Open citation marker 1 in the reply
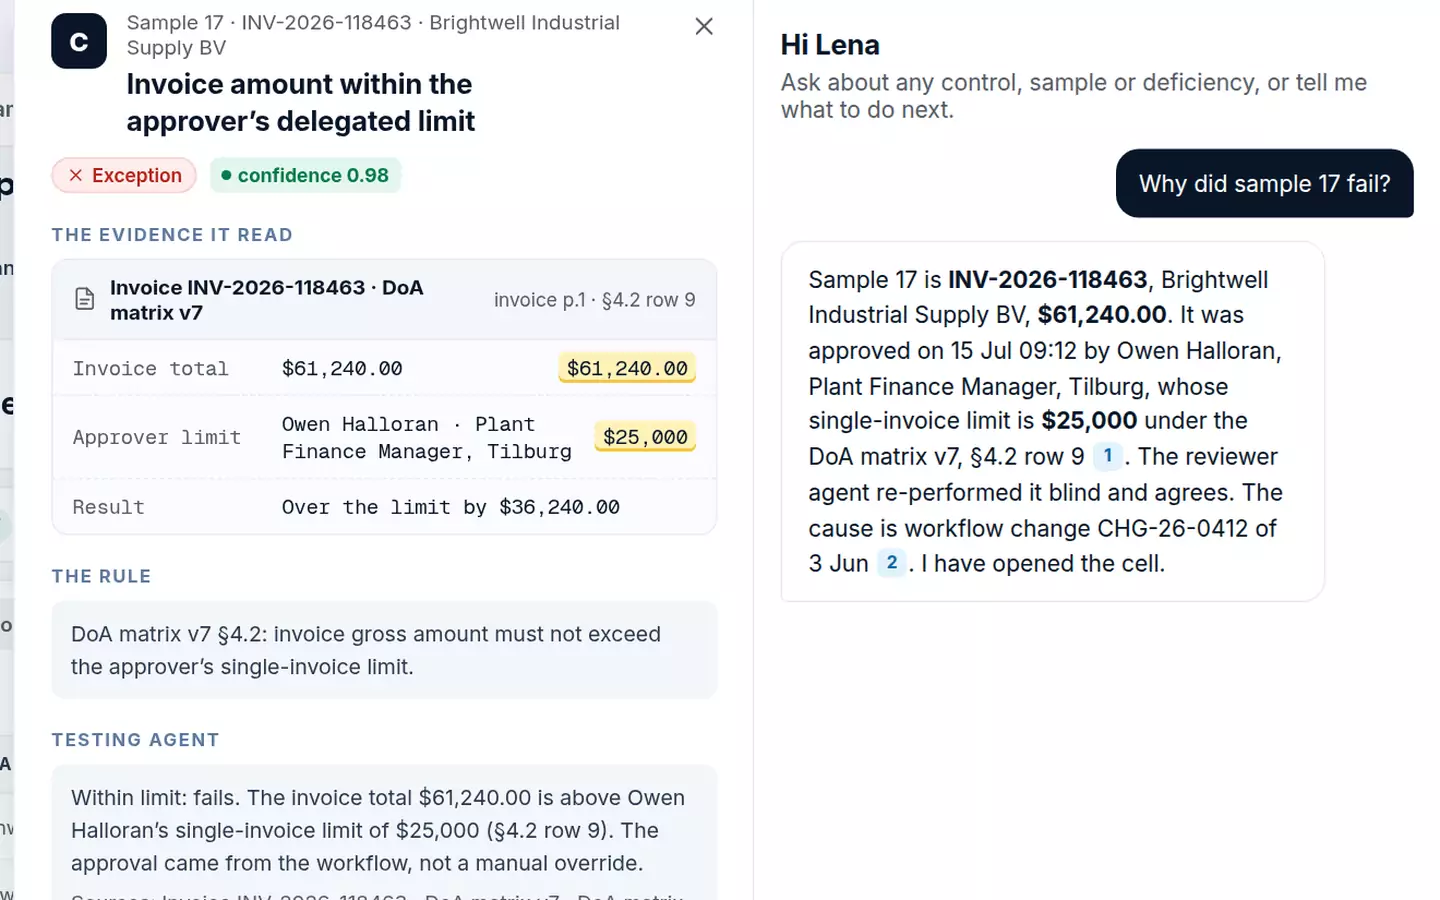This screenshot has height=900, width=1440. (x=1107, y=456)
